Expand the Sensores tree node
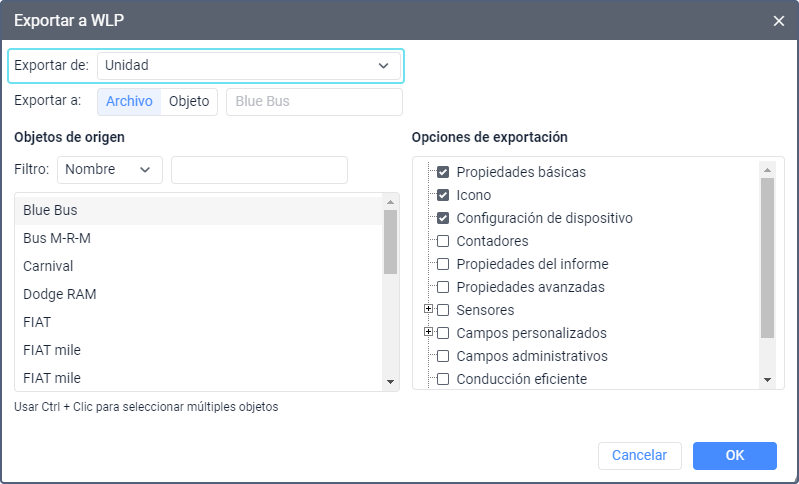 click(x=429, y=310)
